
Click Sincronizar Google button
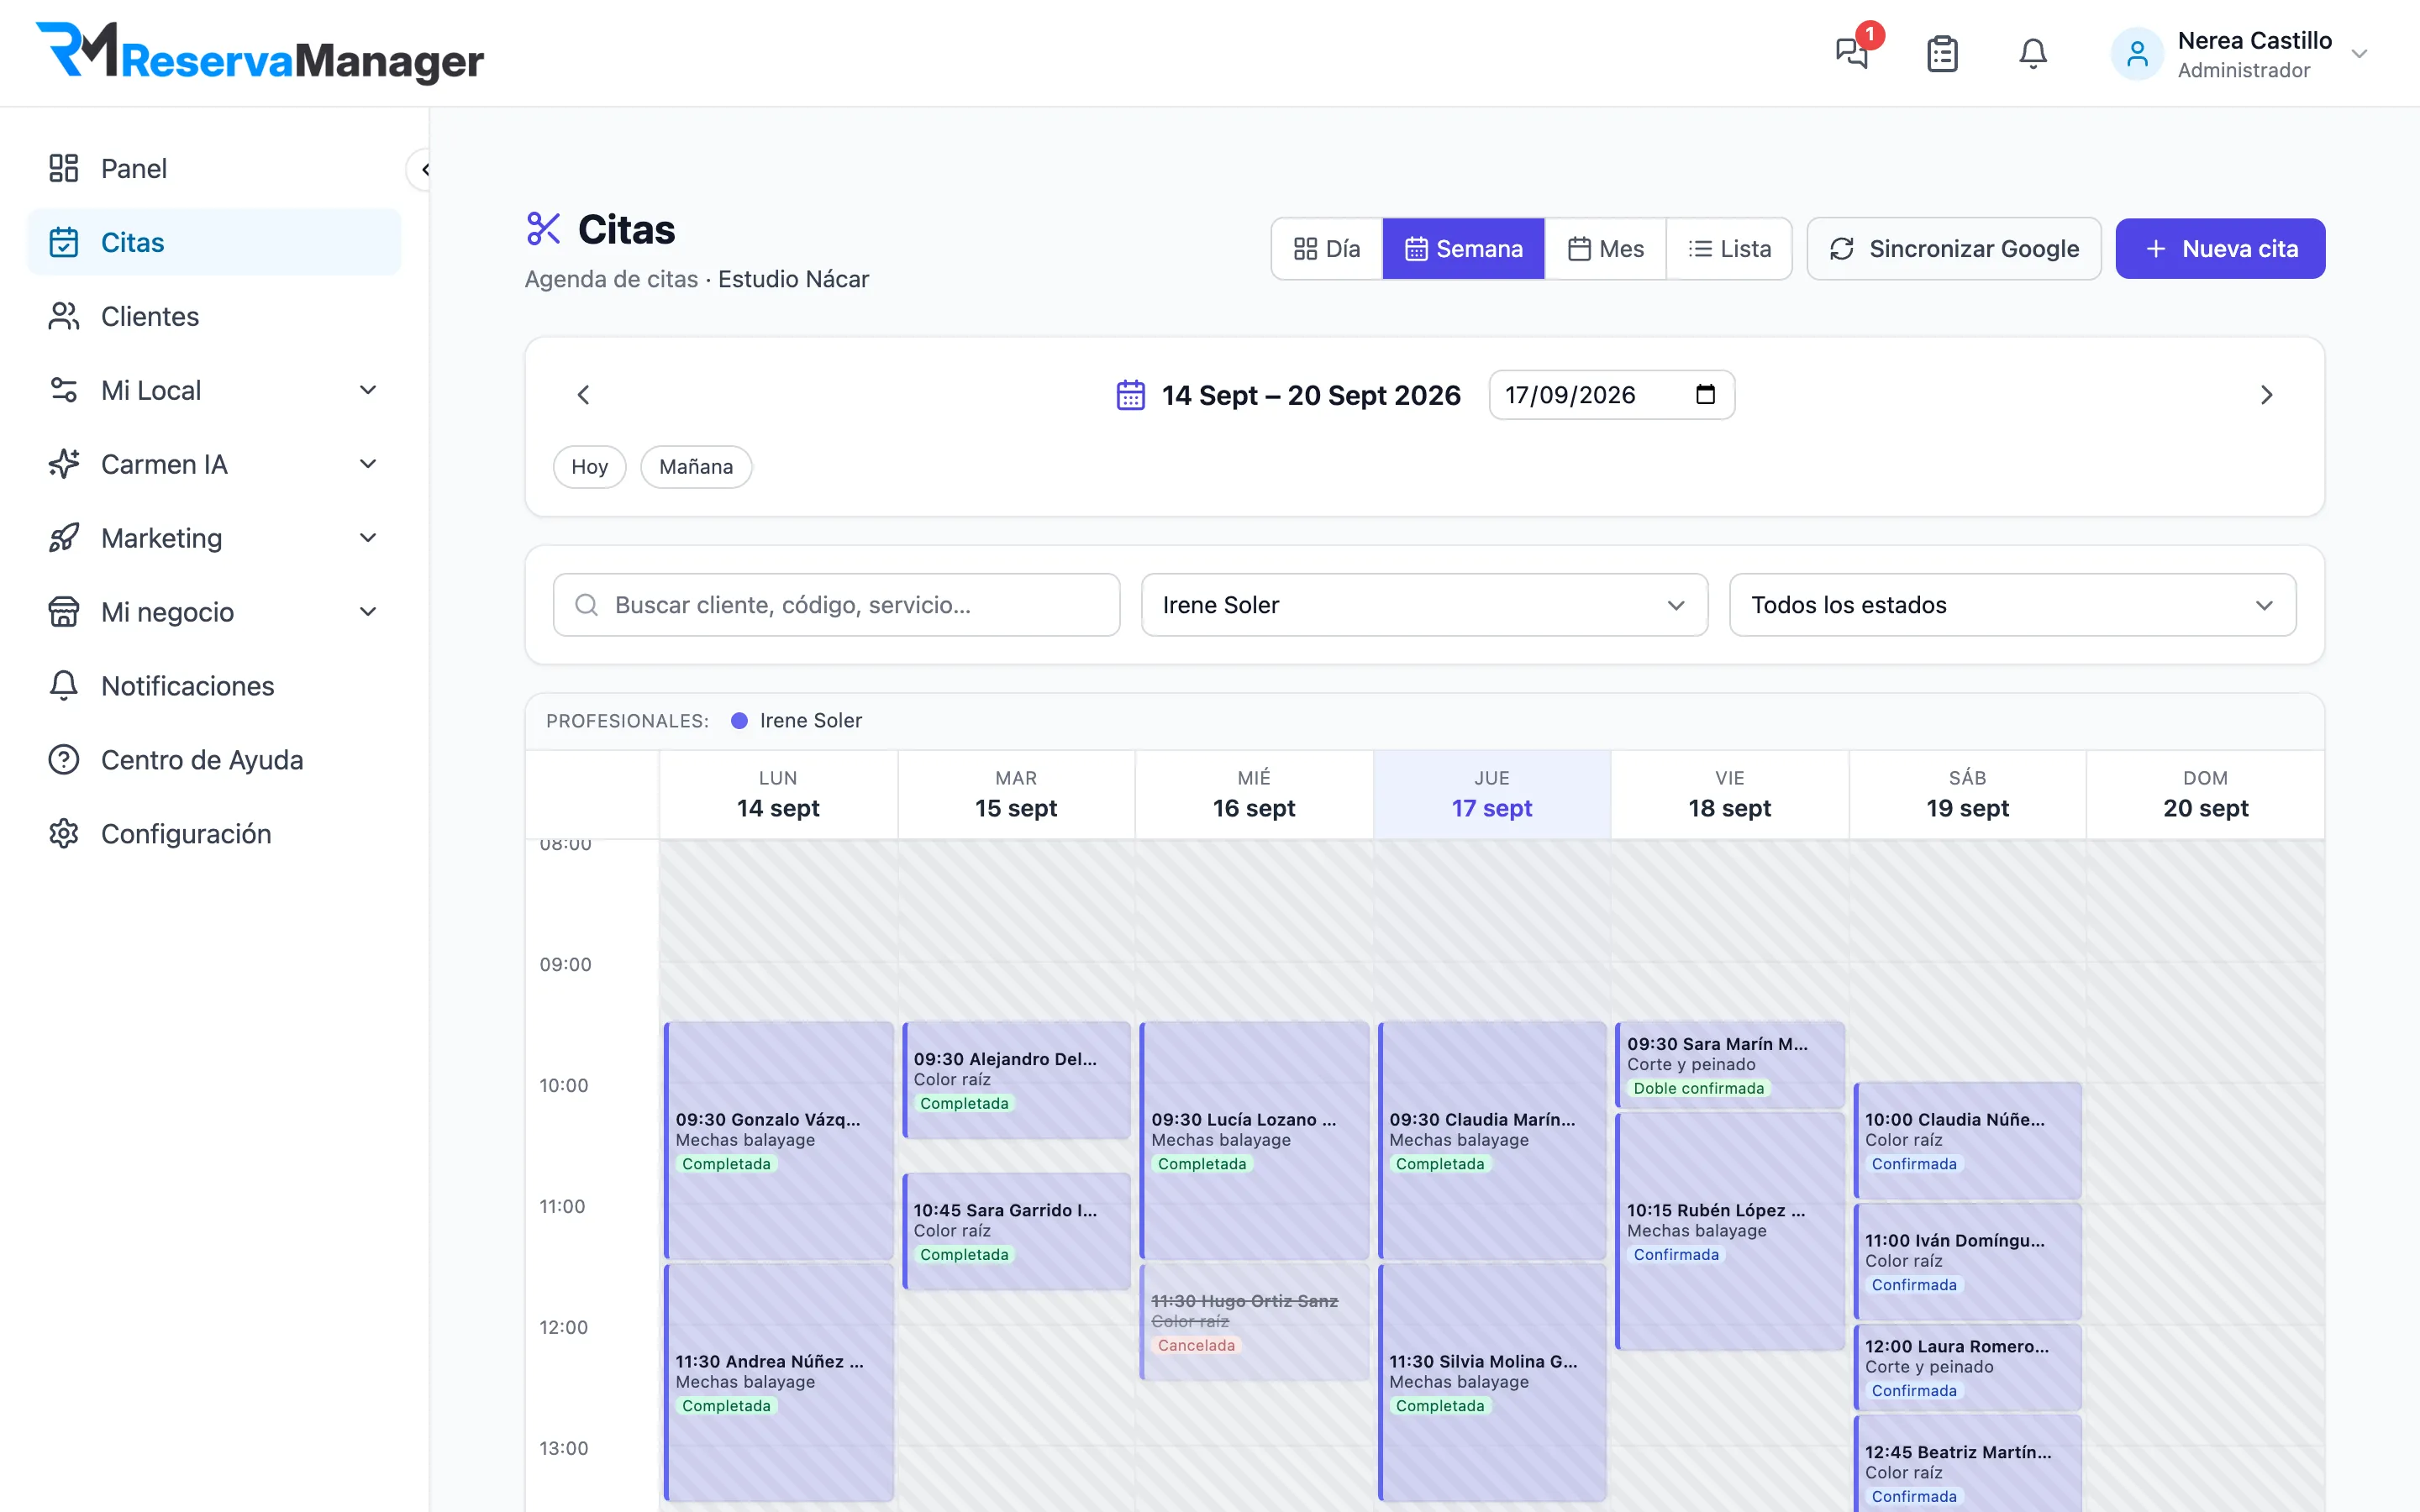1954,249
